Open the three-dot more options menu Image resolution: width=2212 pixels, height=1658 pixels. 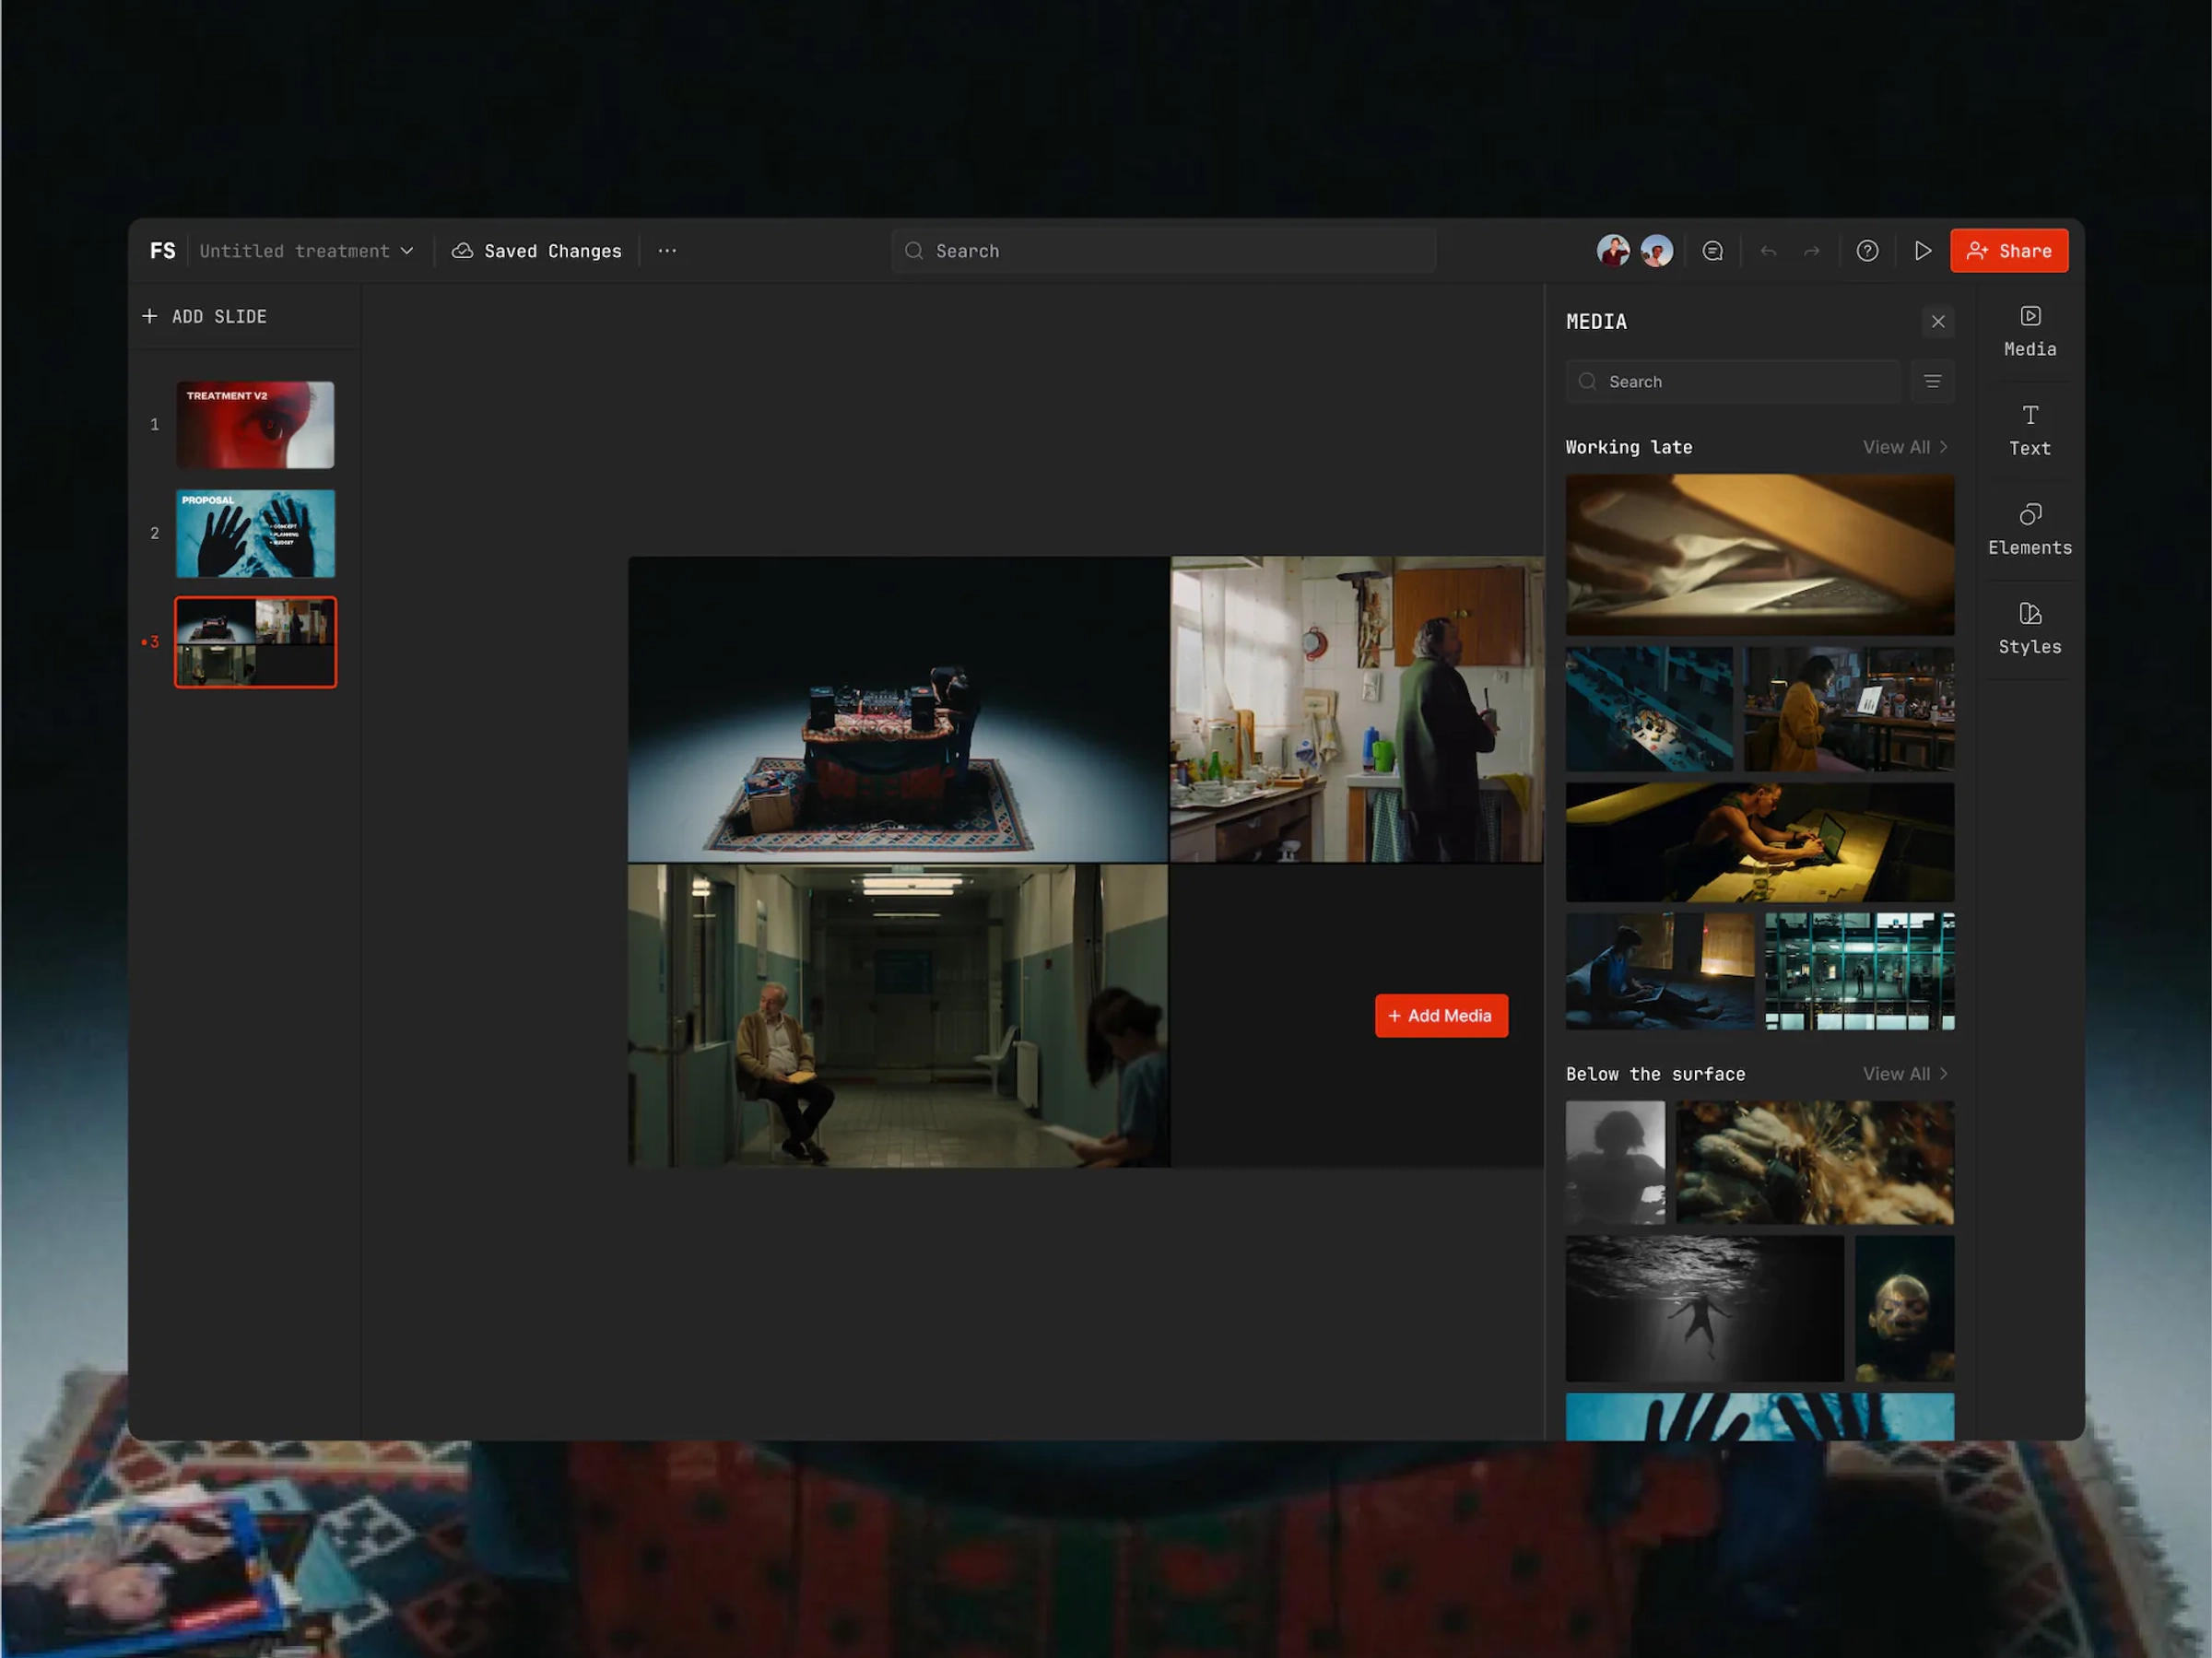[667, 251]
